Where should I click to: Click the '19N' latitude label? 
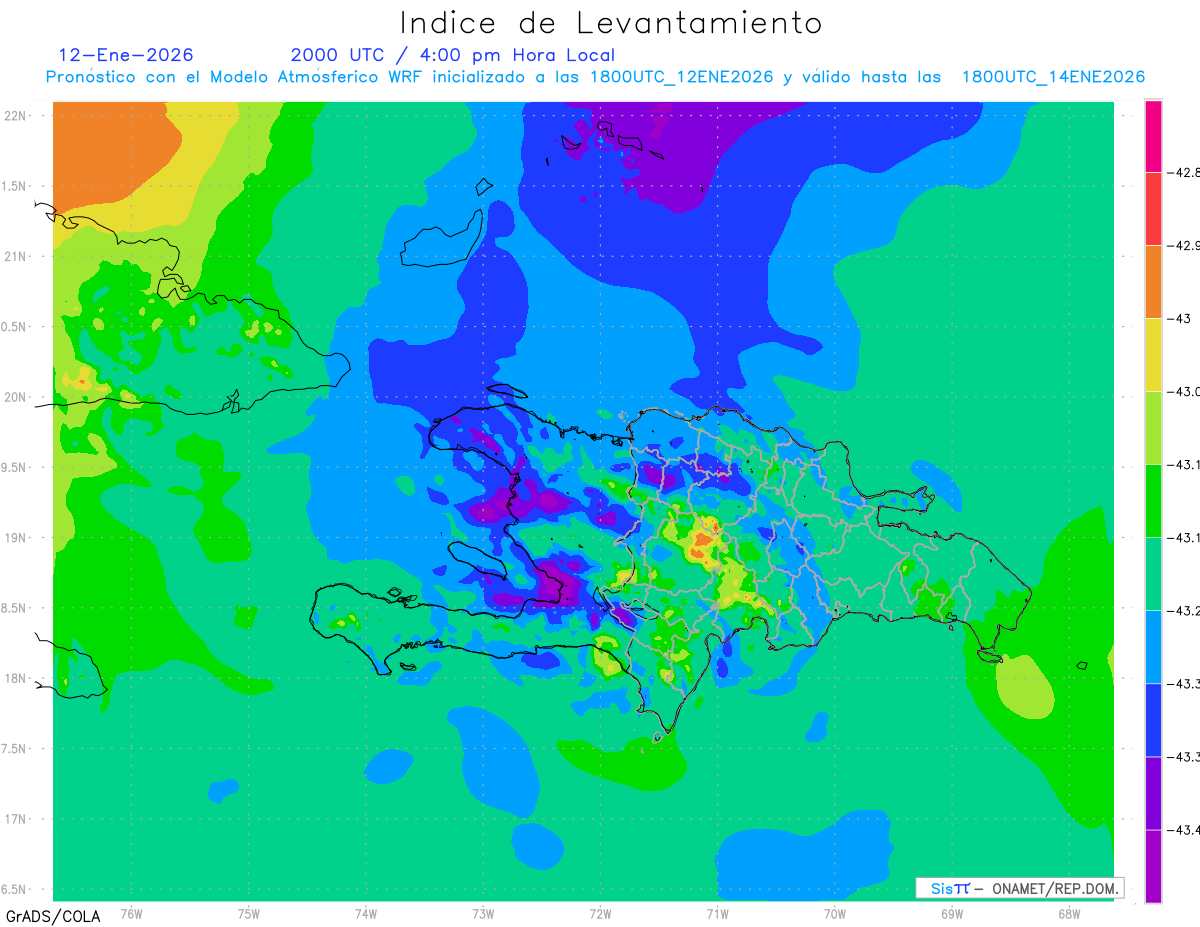pyautogui.click(x=16, y=538)
